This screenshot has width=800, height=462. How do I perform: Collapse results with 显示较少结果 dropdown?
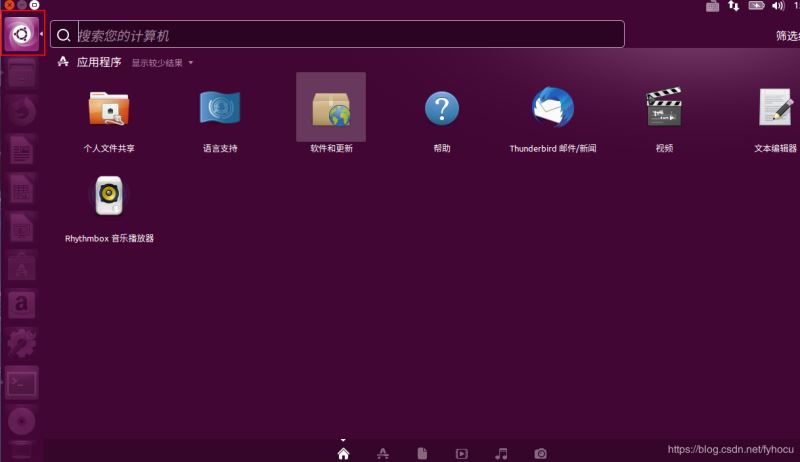(162, 63)
